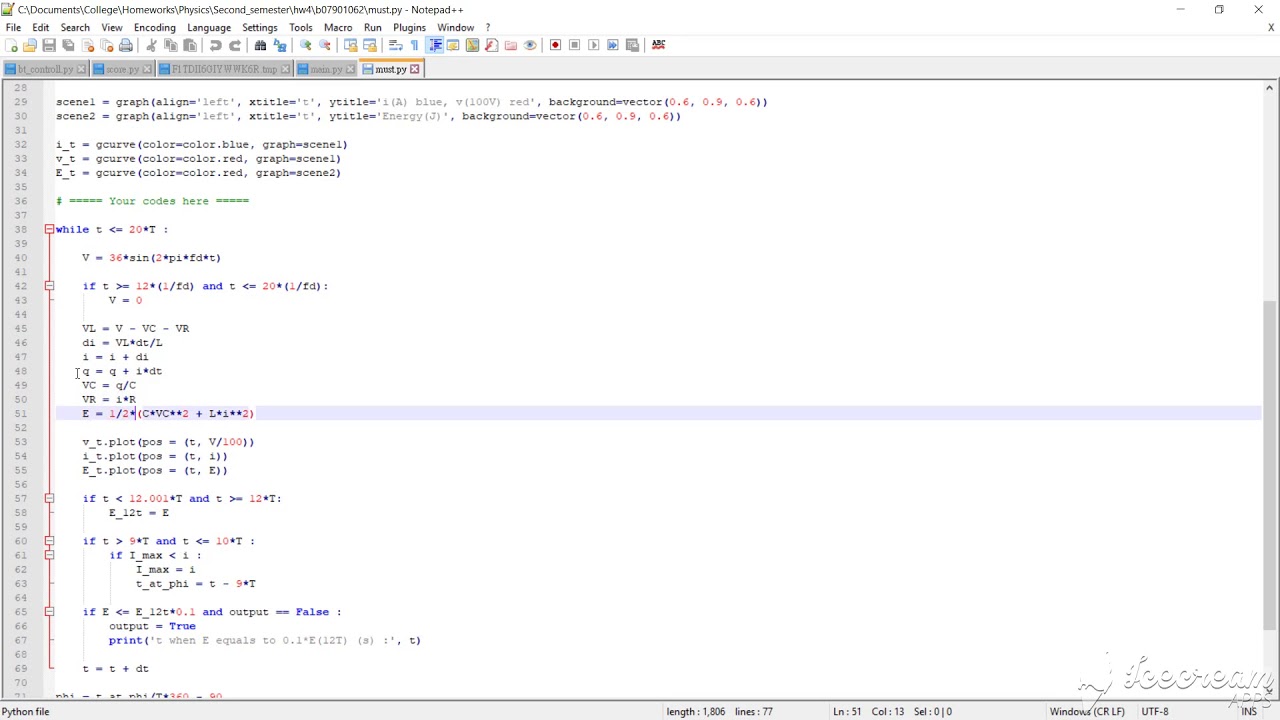This screenshot has height=720, width=1280.
Task: Redo the edit using the toolbar arrow
Action: click(x=235, y=45)
